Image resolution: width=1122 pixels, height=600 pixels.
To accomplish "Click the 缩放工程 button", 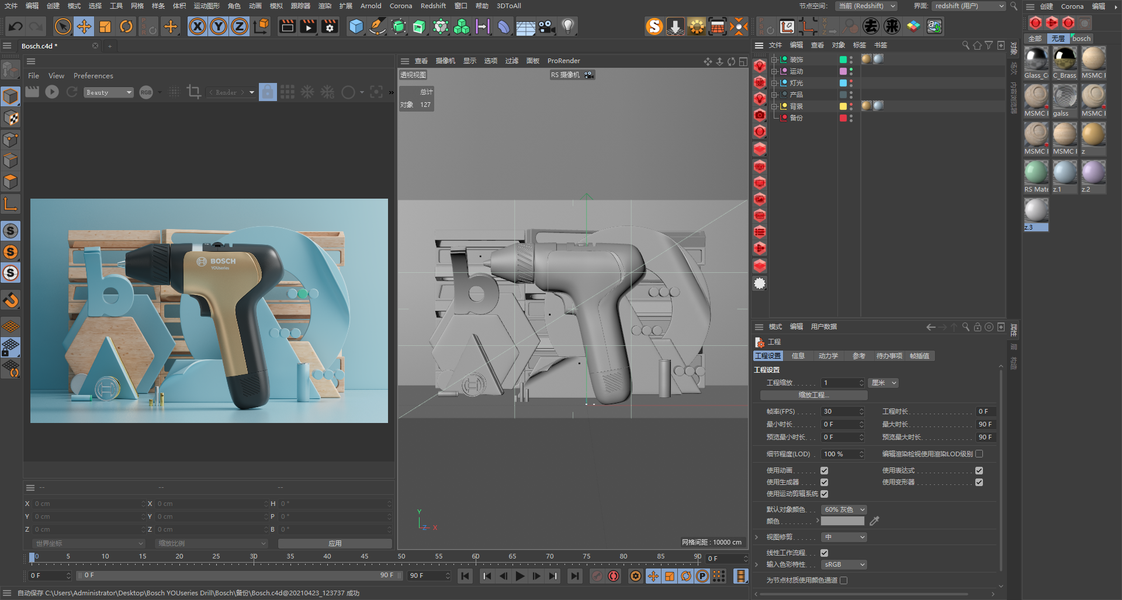I will [x=812, y=395].
